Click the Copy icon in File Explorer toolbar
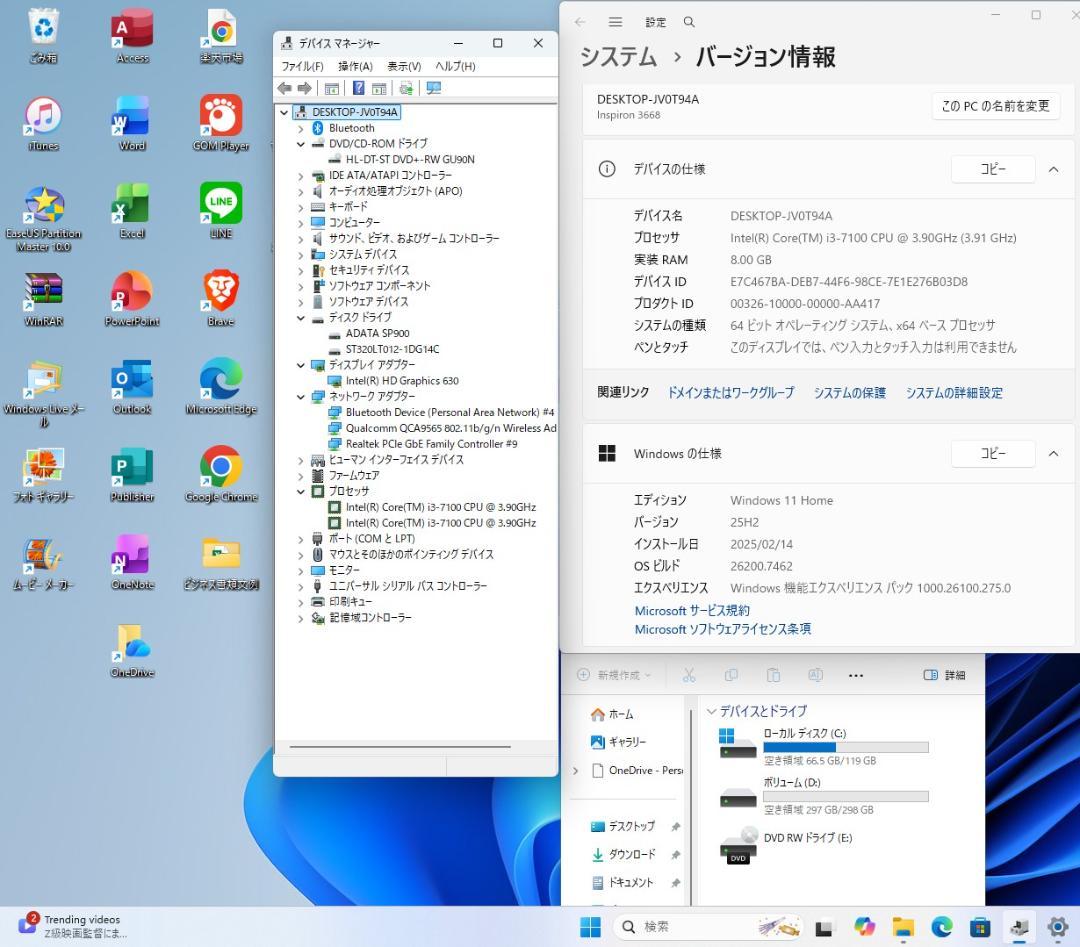The height and width of the screenshot is (947, 1080). coord(732,675)
